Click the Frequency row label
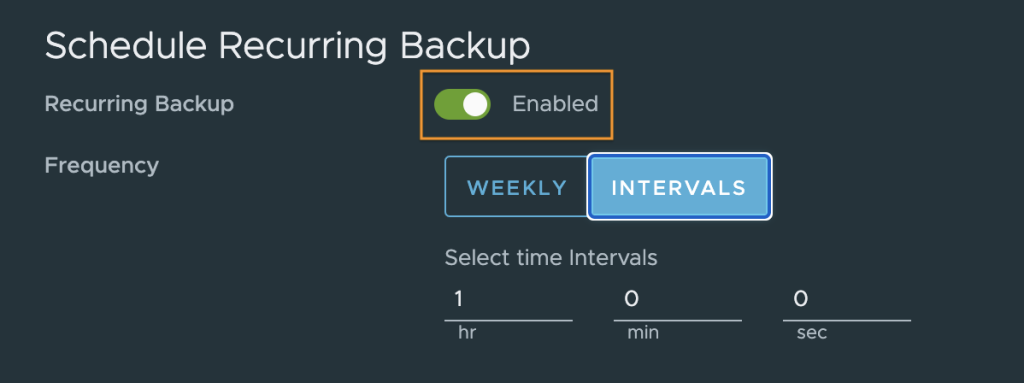 (102, 166)
